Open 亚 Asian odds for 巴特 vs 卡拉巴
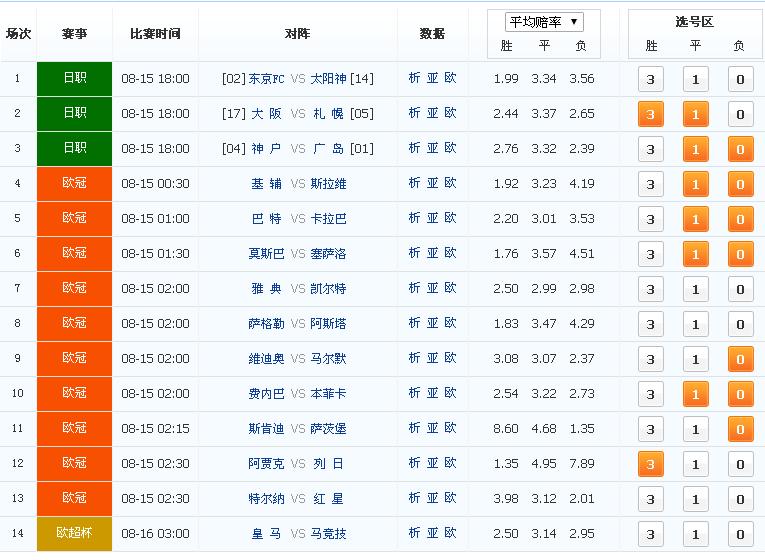This screenshot has height=560, width=765. (x=433, y=219)
